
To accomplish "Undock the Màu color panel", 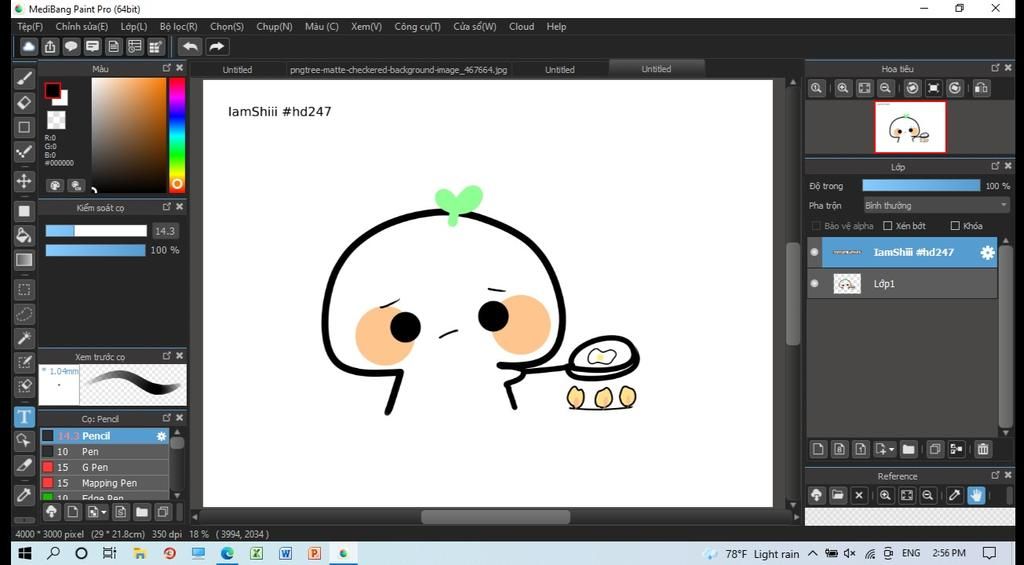I will [167, 68].
